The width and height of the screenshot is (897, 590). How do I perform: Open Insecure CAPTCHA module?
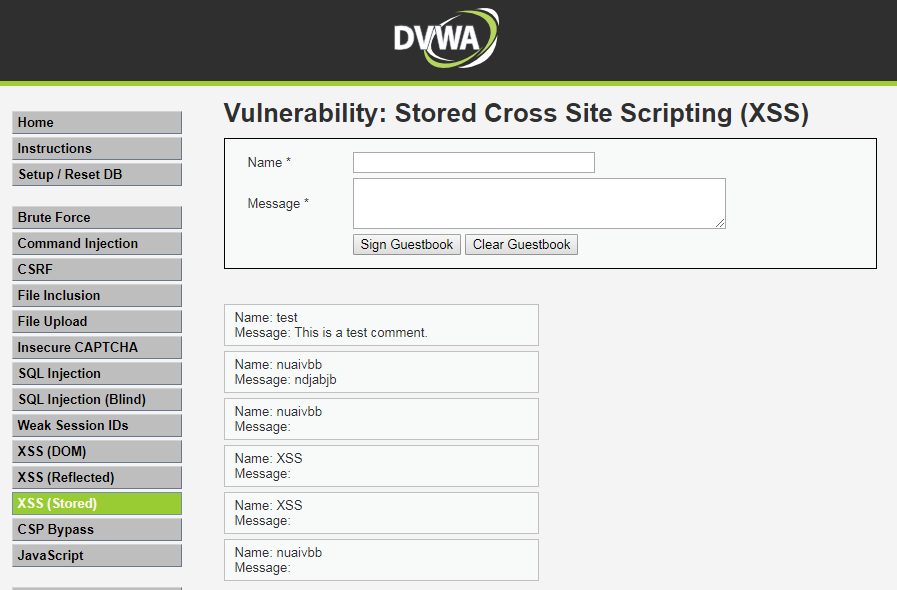(97, 347)
